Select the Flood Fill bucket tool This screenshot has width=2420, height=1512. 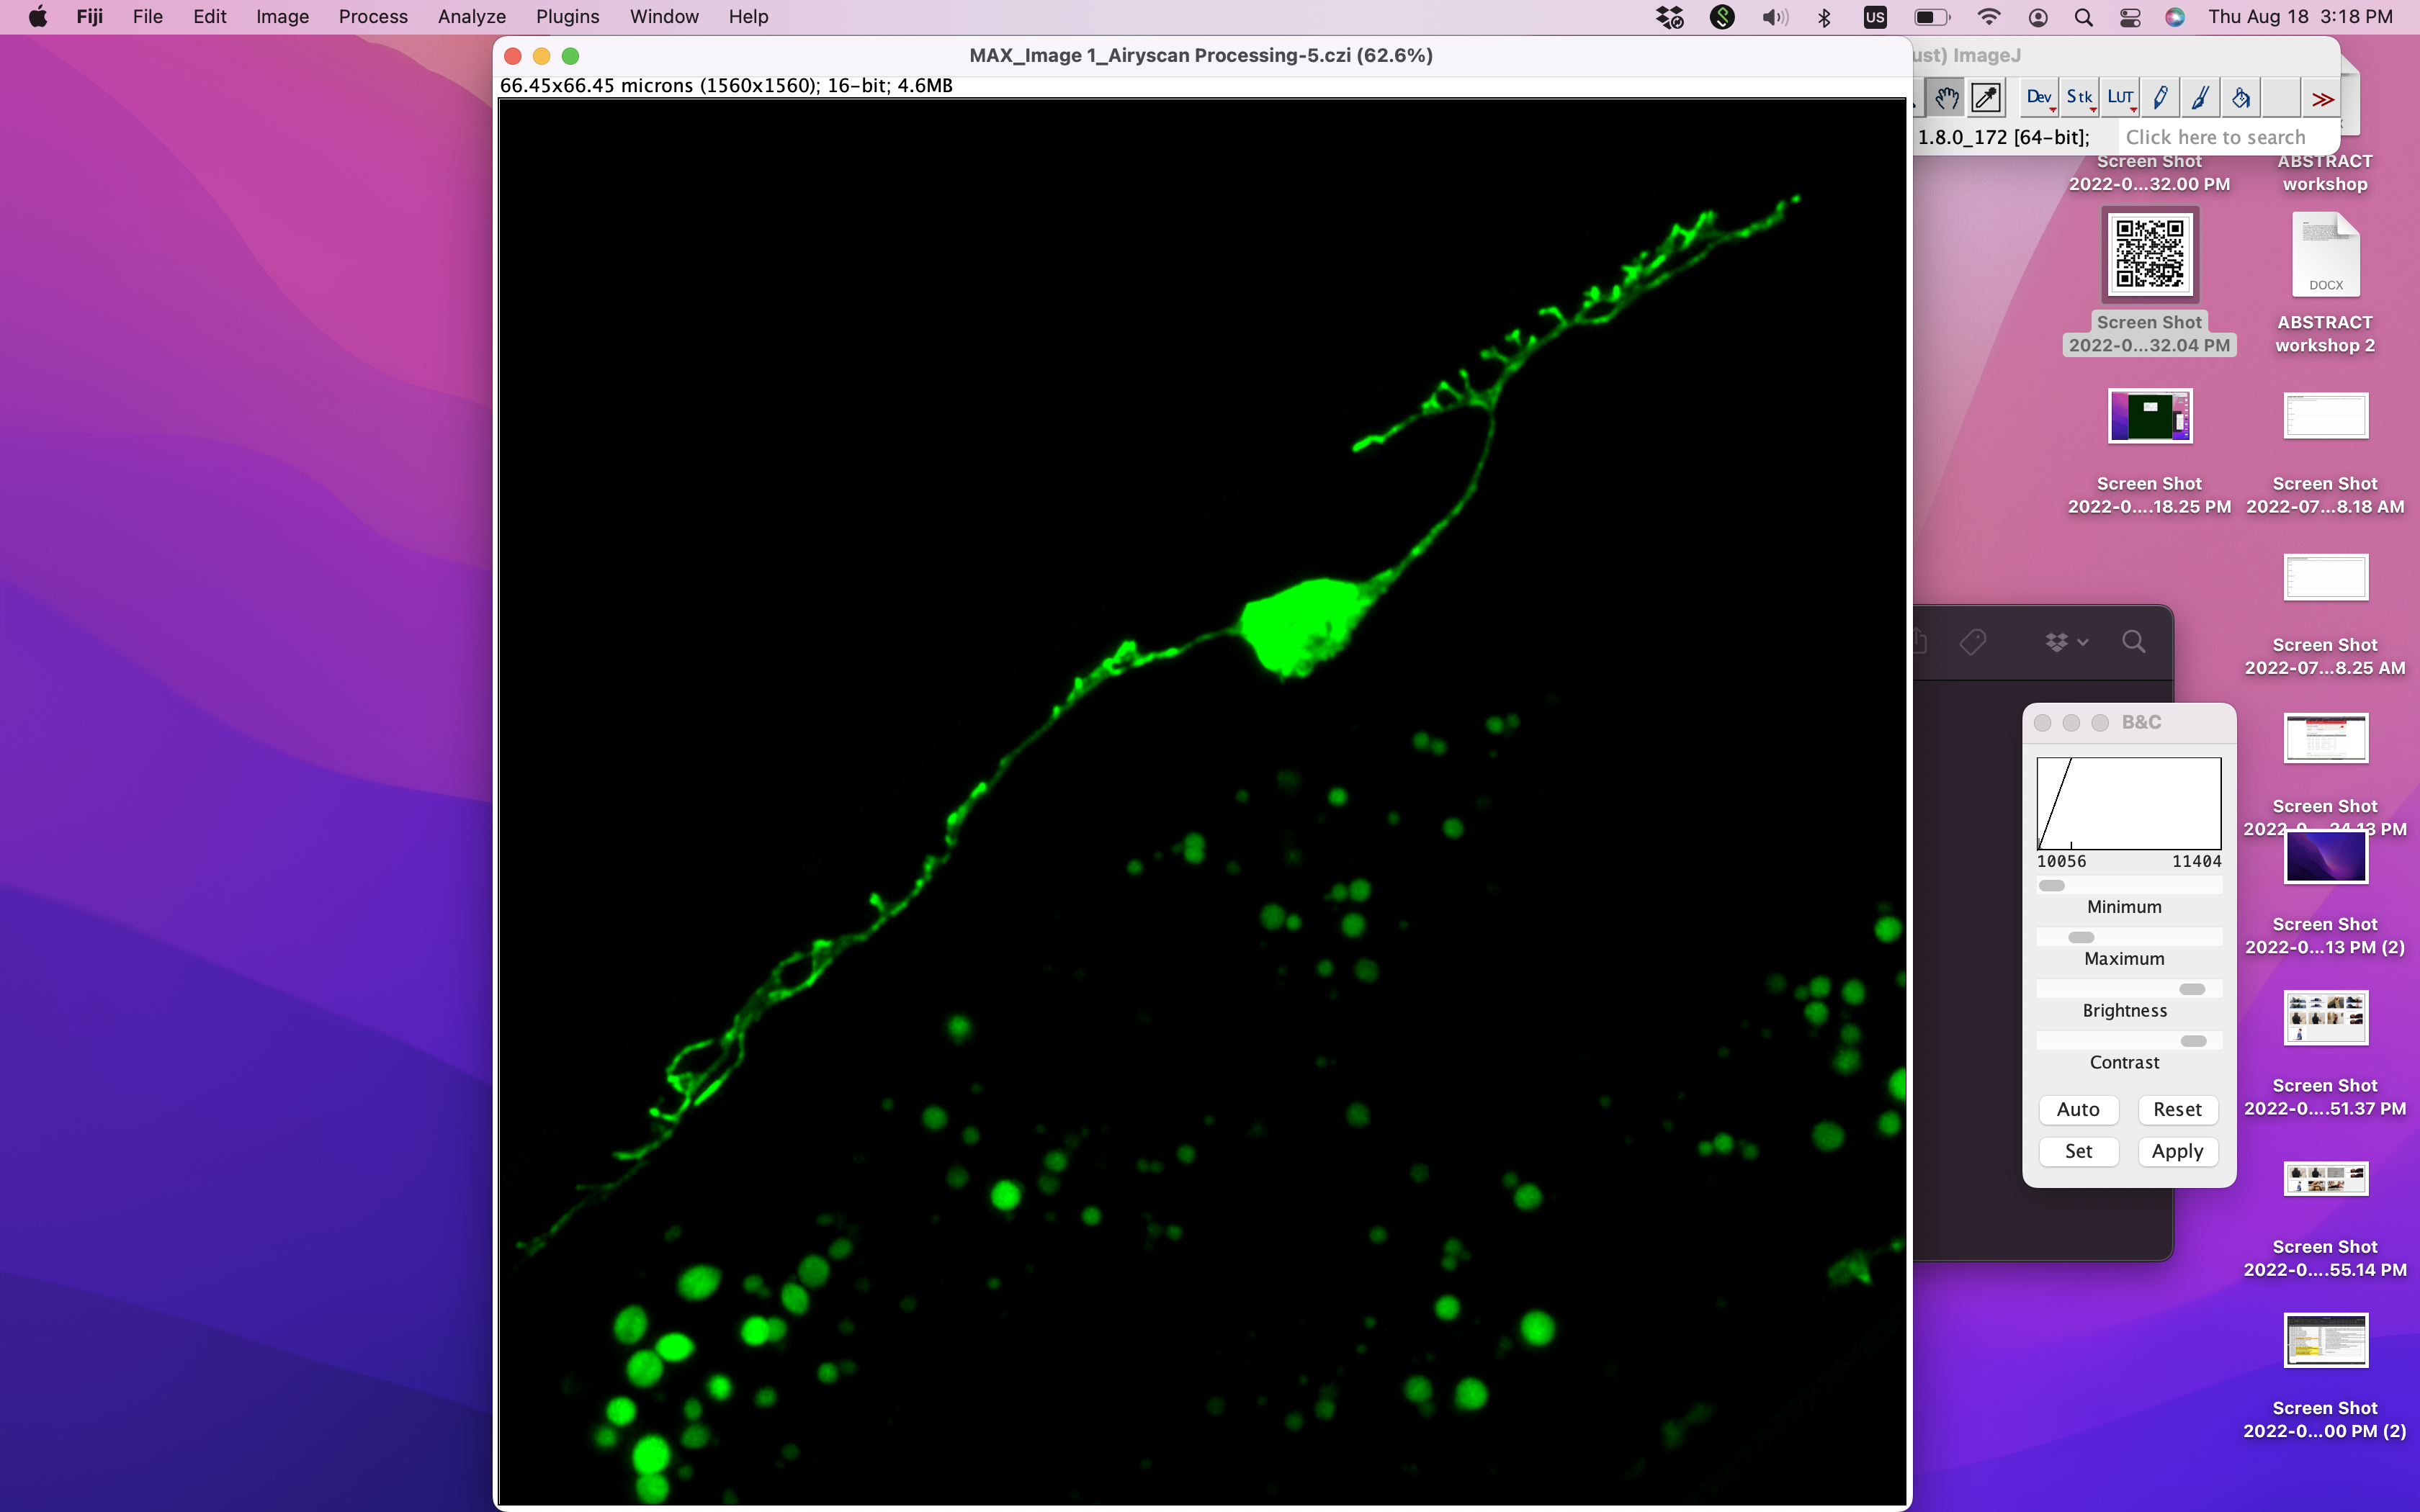pos(2241,98)
